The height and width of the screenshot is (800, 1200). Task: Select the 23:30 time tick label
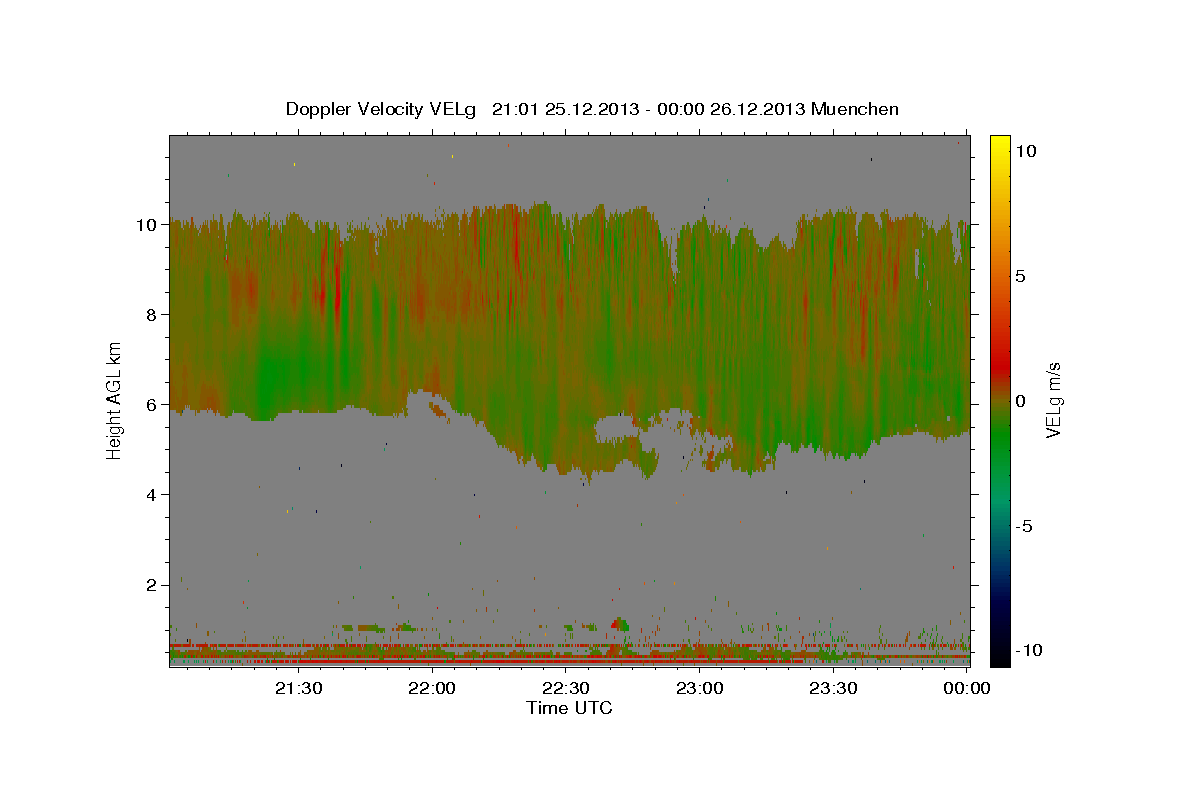point(834,688)
